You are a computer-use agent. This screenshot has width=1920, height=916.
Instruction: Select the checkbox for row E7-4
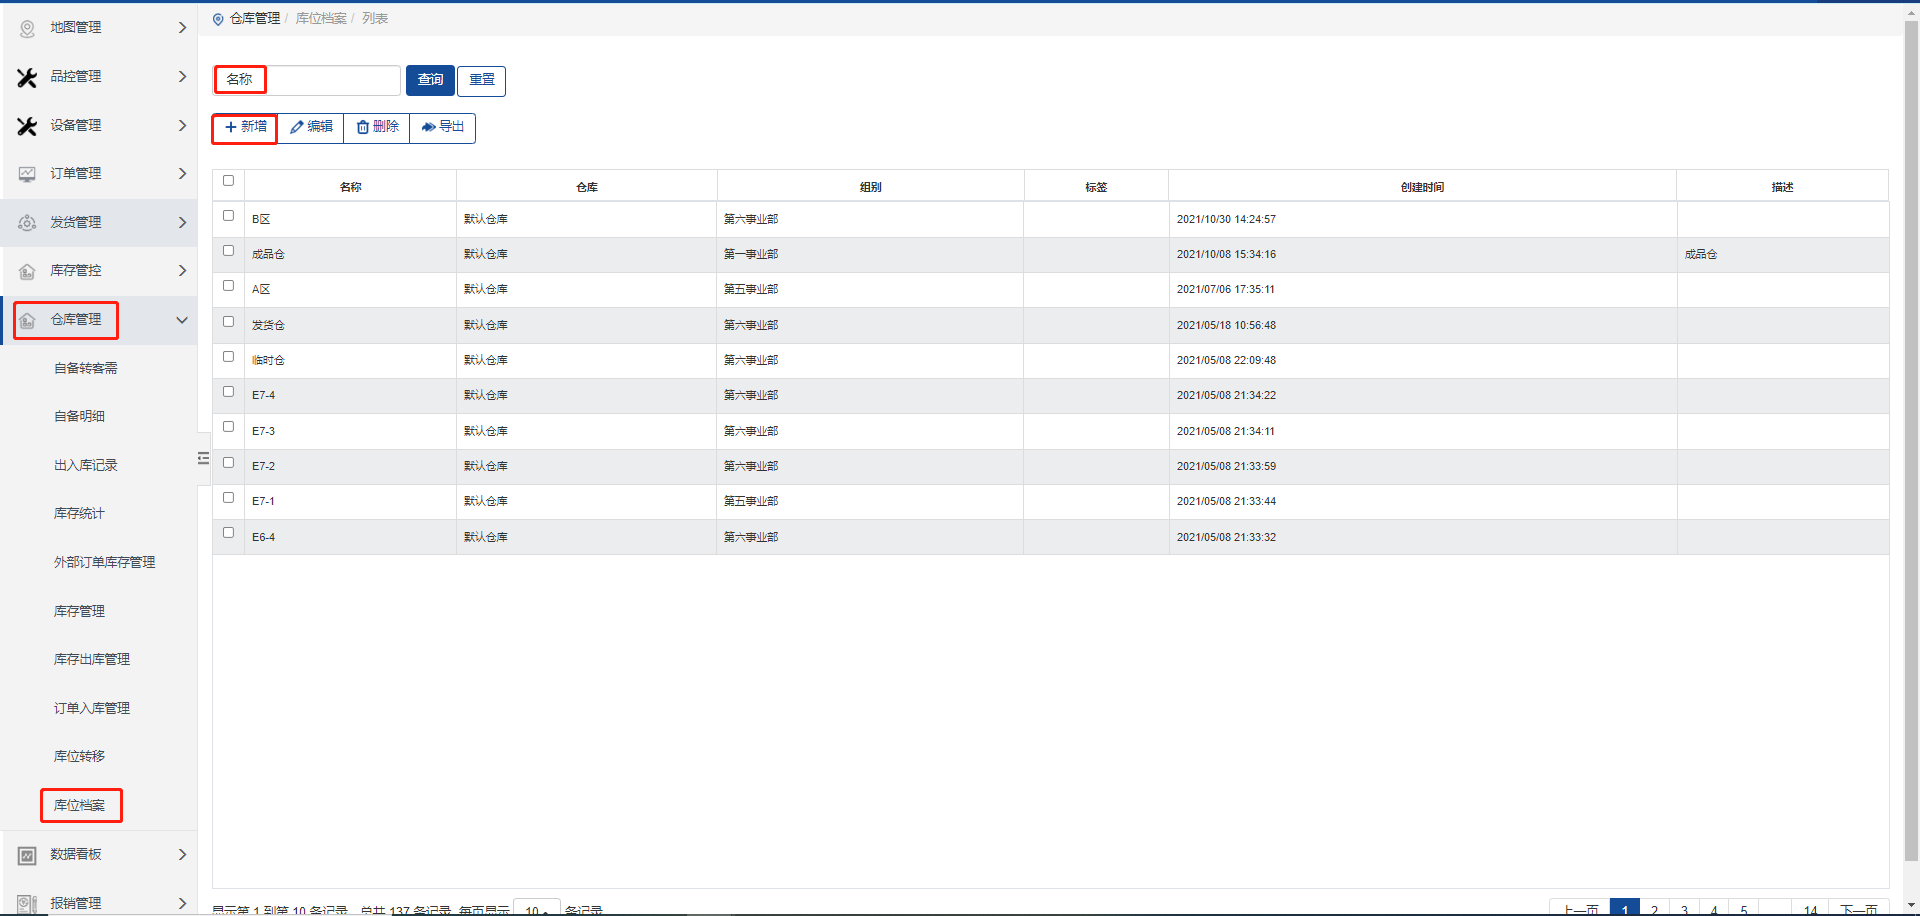coord(228,392)
